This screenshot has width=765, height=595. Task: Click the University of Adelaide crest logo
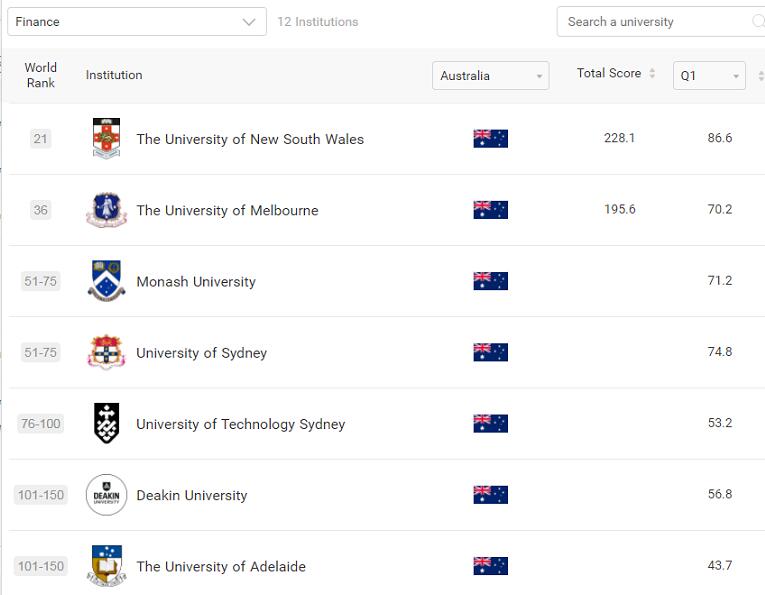click(x=106, y=566)
